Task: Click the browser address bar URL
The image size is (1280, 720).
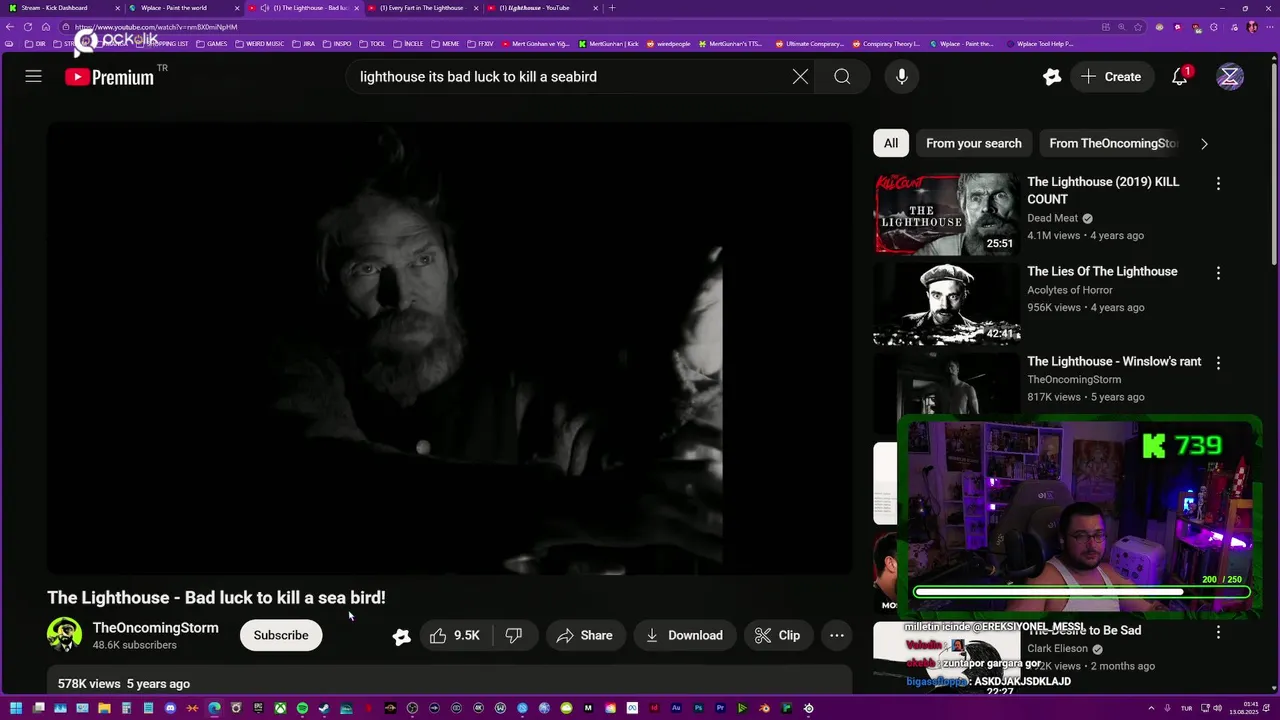Action: pos(156,27)
